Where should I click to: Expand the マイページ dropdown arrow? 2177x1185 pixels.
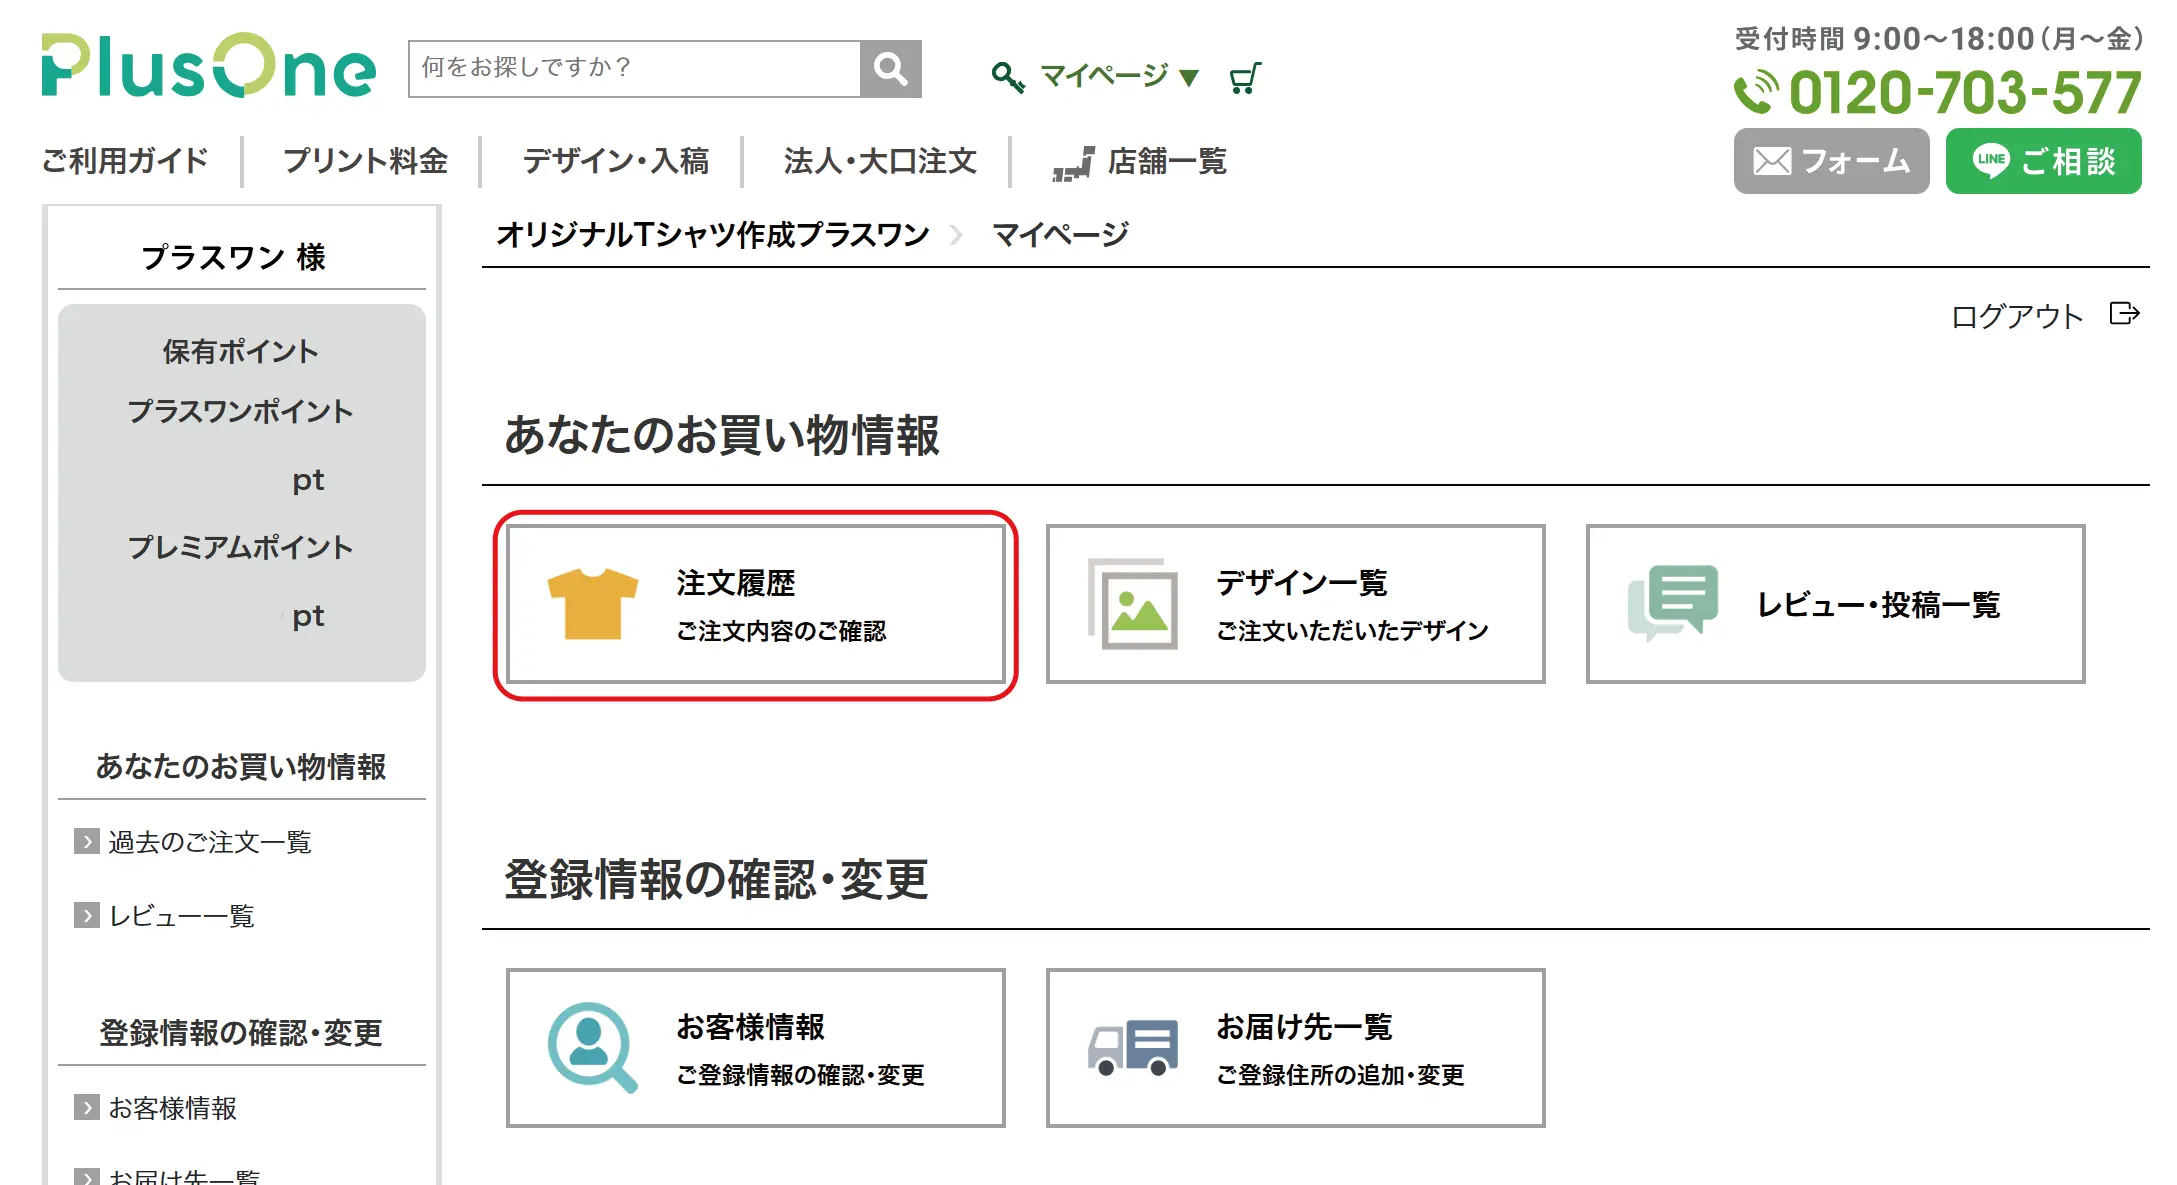tap(1189, 77)
